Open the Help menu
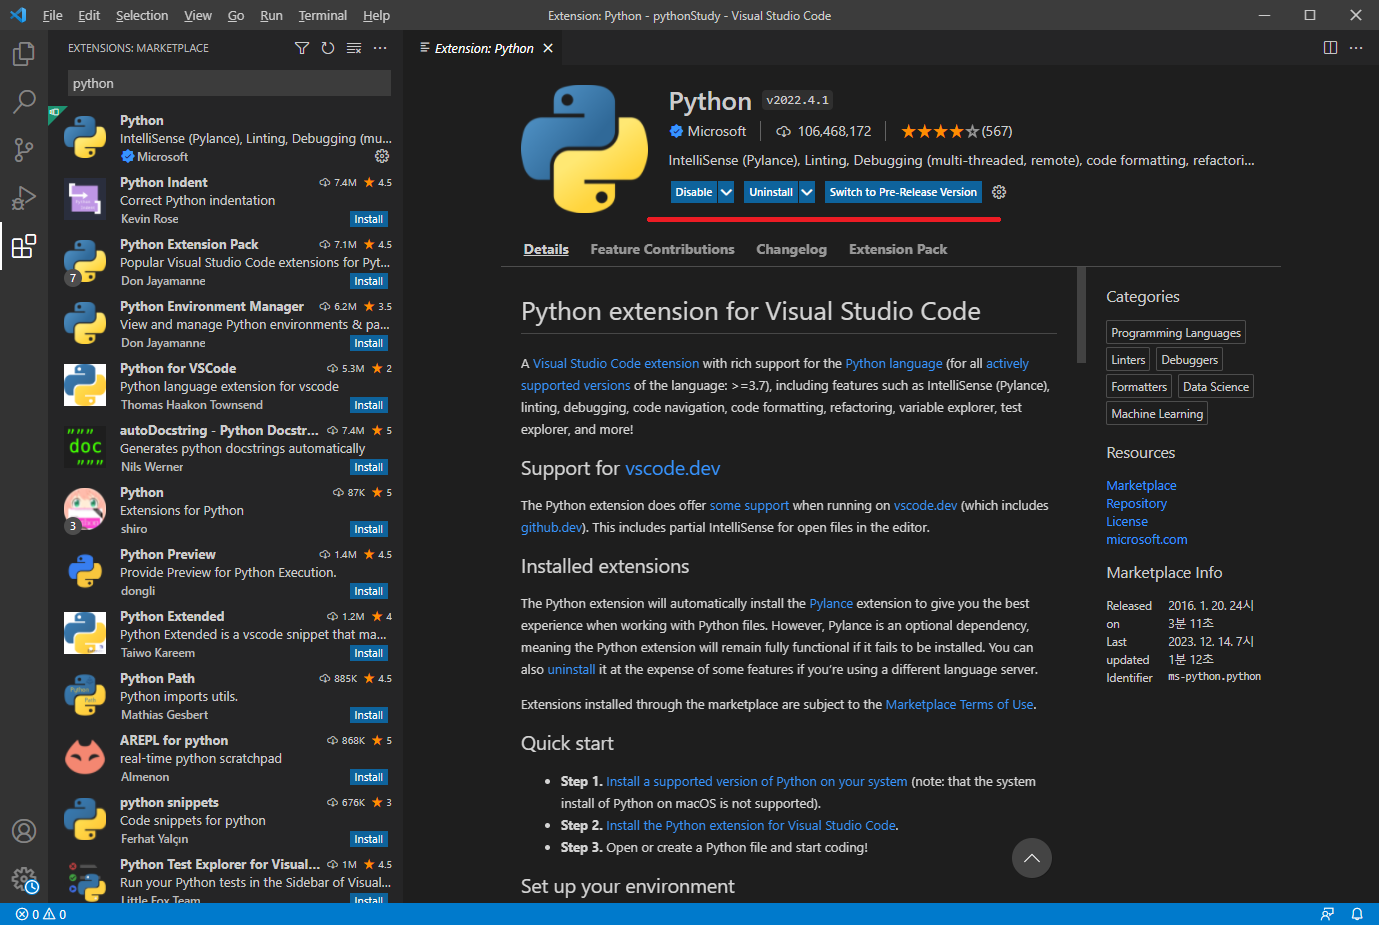The image size is (1379, 925). (x=377, y=15)
